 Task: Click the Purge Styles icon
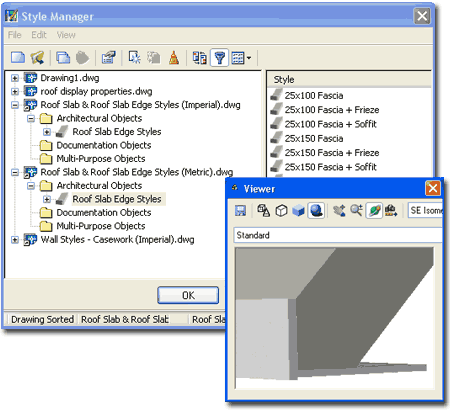pyautogui.click(x=174, y=58)
